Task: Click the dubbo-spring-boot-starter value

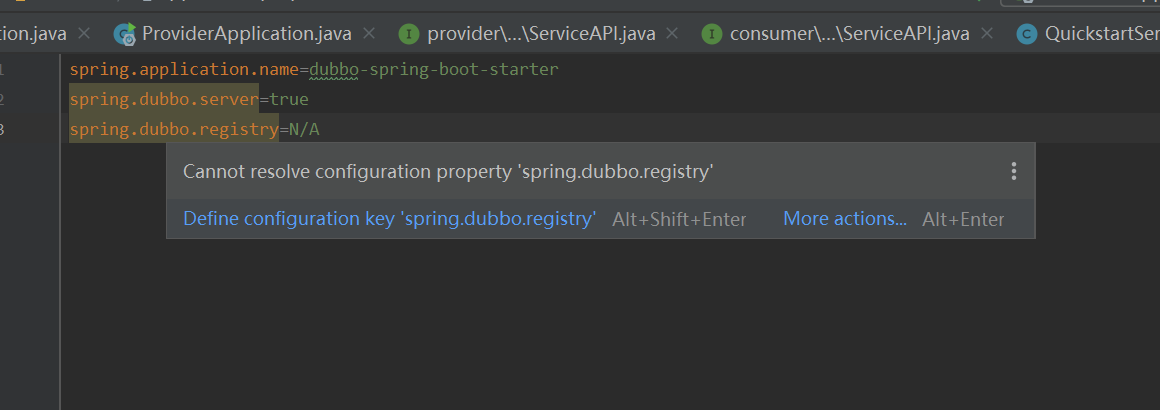Action: [434, 70]
